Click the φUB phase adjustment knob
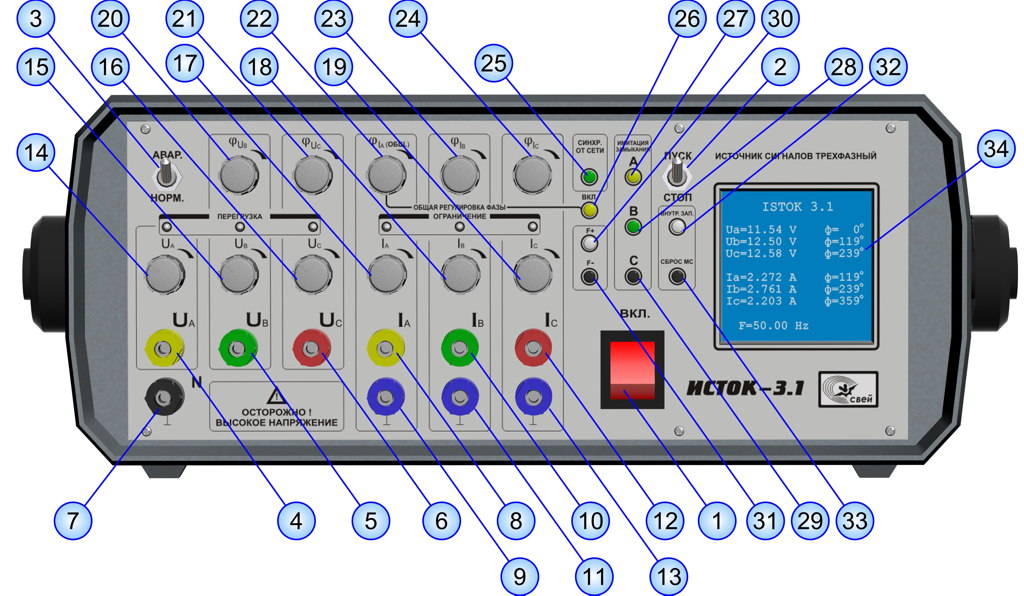The image size is (1024, 596). point(237,176)
